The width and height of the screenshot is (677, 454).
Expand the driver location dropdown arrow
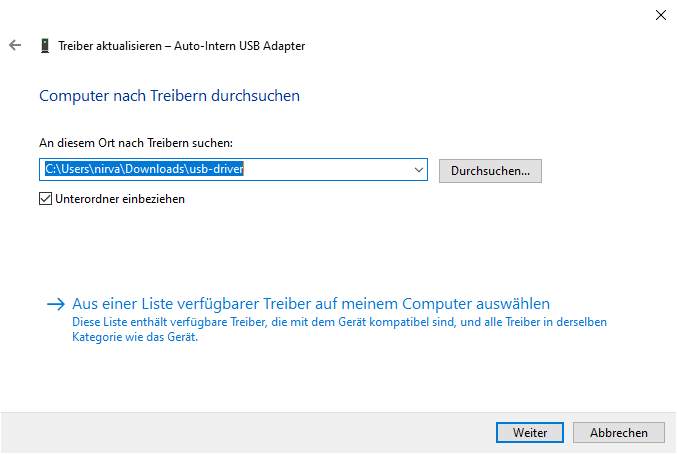(419, 170)
